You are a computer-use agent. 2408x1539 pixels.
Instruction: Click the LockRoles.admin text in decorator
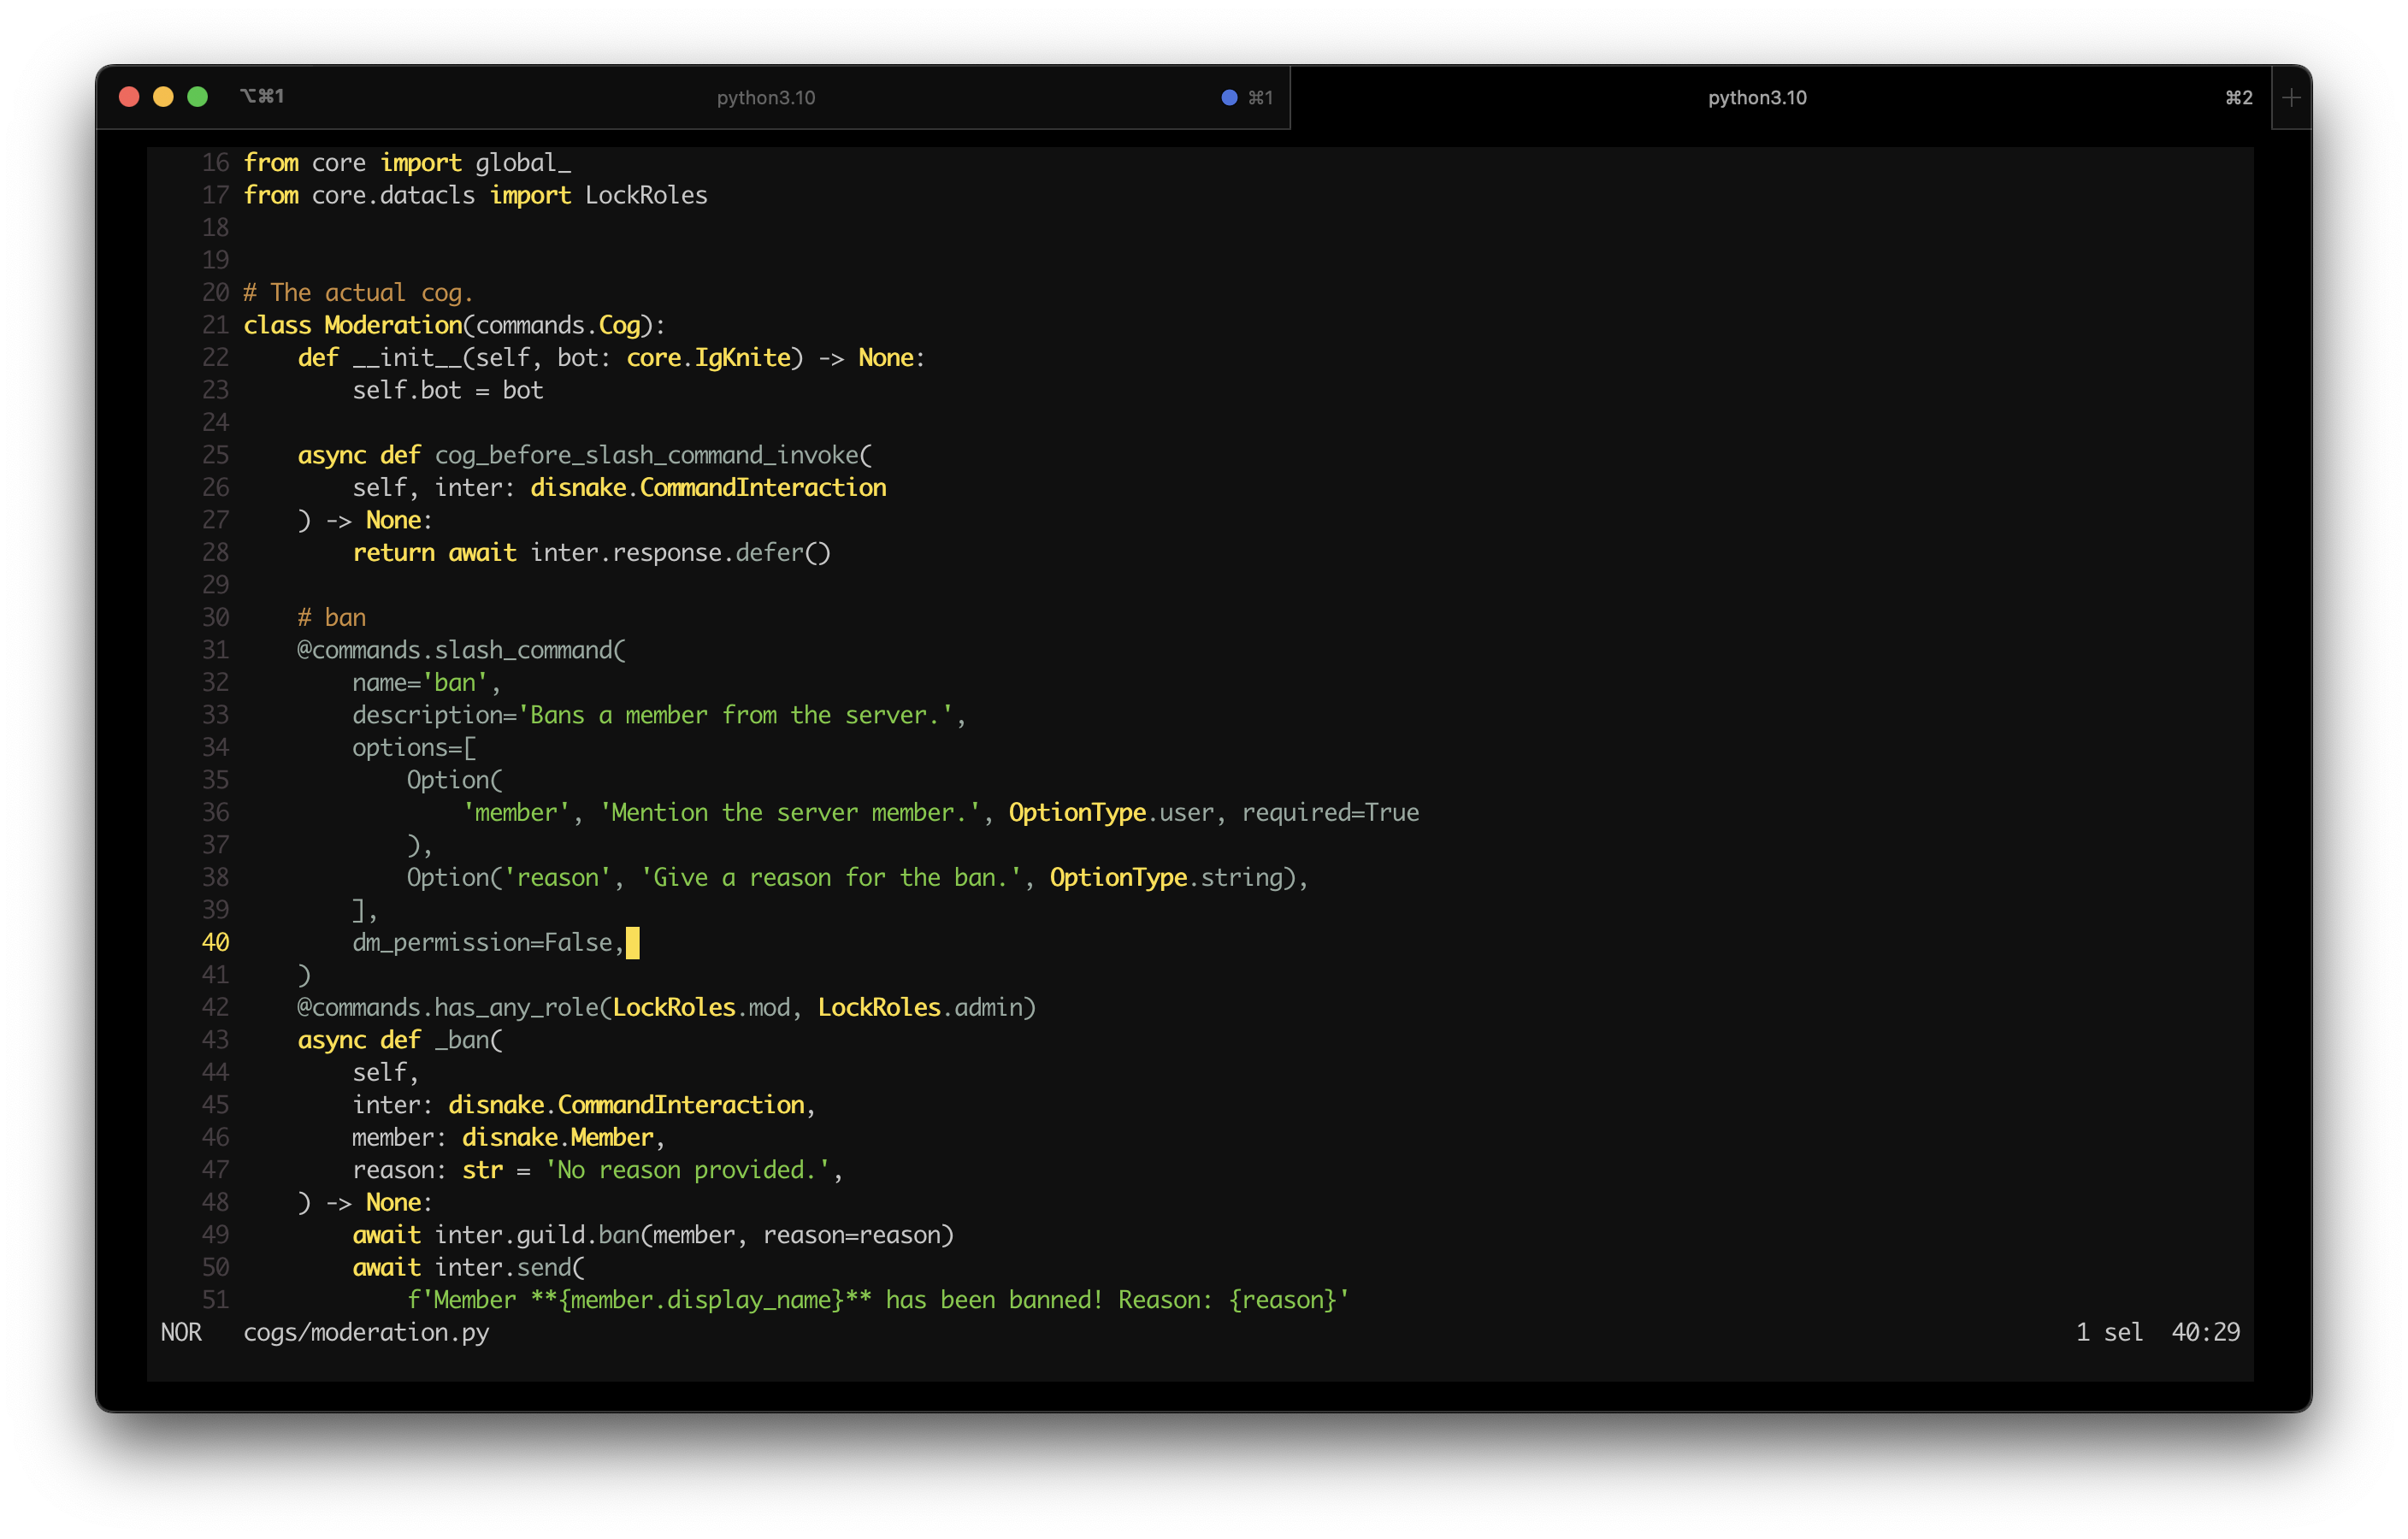pyautogui.click(x=920, y=1007)
